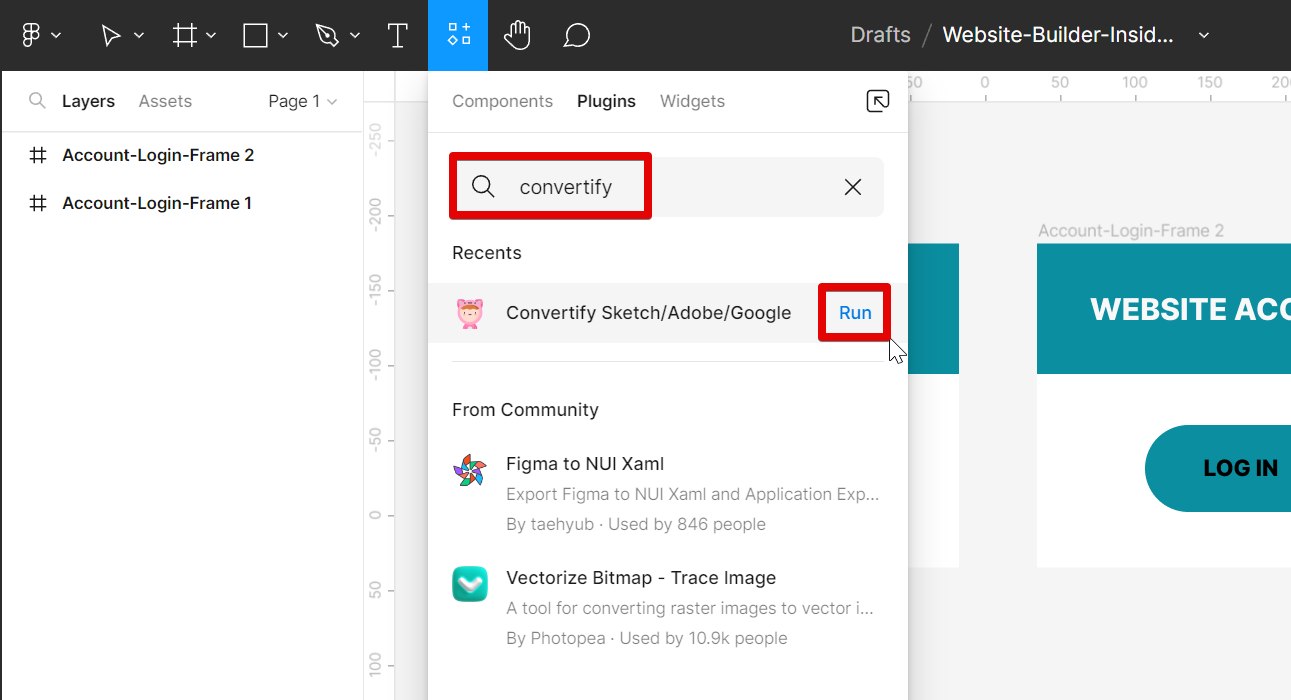This screenshot has height=700, width=1291.
Task: Select the Text tool
Action: 397,36
